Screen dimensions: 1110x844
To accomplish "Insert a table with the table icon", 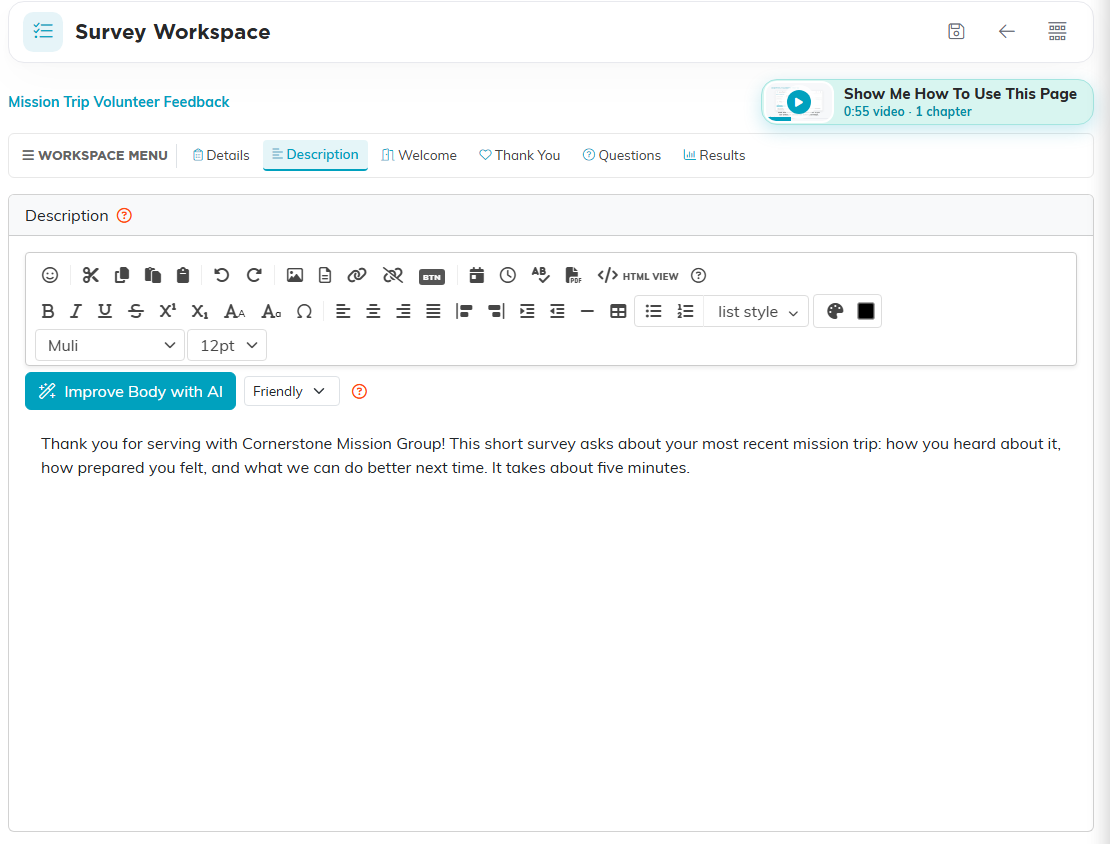I will click(618, 311).
